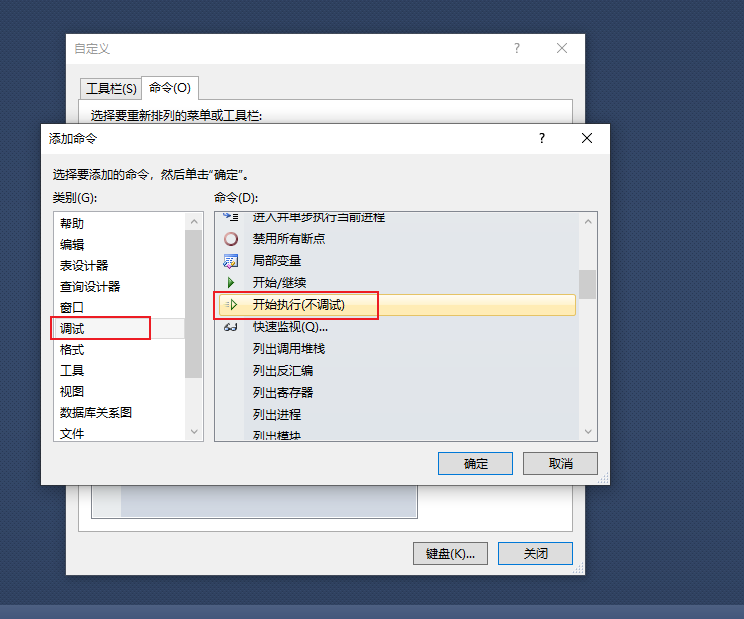The width and height of the screenshot is (744, 619).
Task: Click category list scroll-down arrow
Action: pos(194,432)
